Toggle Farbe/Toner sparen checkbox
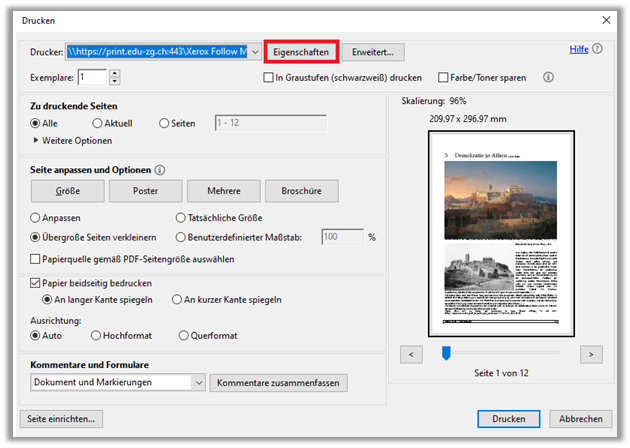Screen dimensions: 630x448 click(444, 77)
